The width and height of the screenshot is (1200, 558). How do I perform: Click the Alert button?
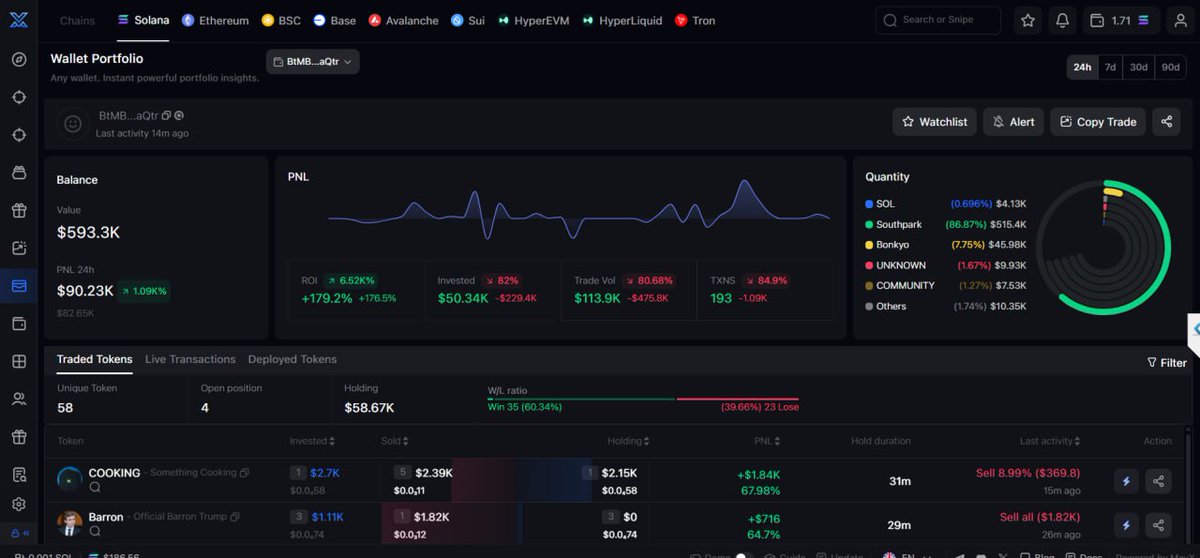[1014, 122]
